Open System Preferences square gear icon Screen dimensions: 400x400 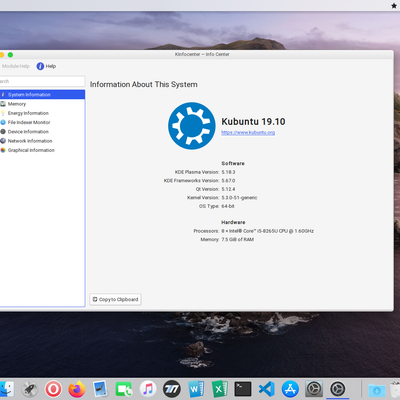pos(314,389)
